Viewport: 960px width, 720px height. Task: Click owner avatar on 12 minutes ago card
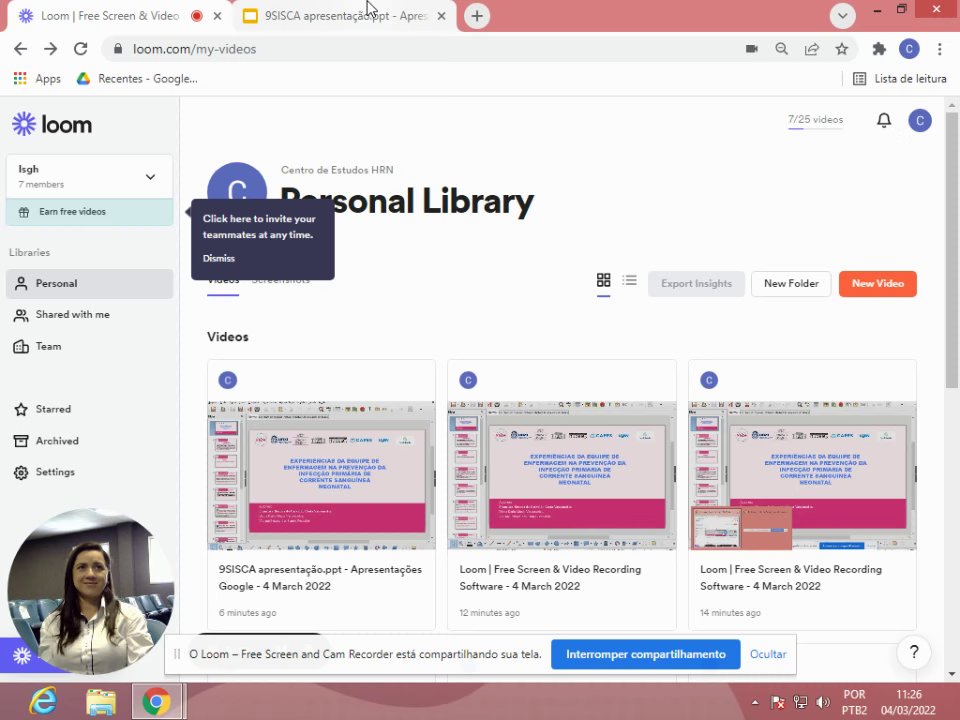point(468,380)
